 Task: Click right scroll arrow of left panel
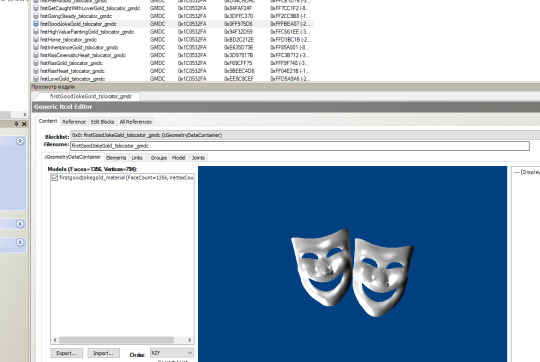[24, 114]
